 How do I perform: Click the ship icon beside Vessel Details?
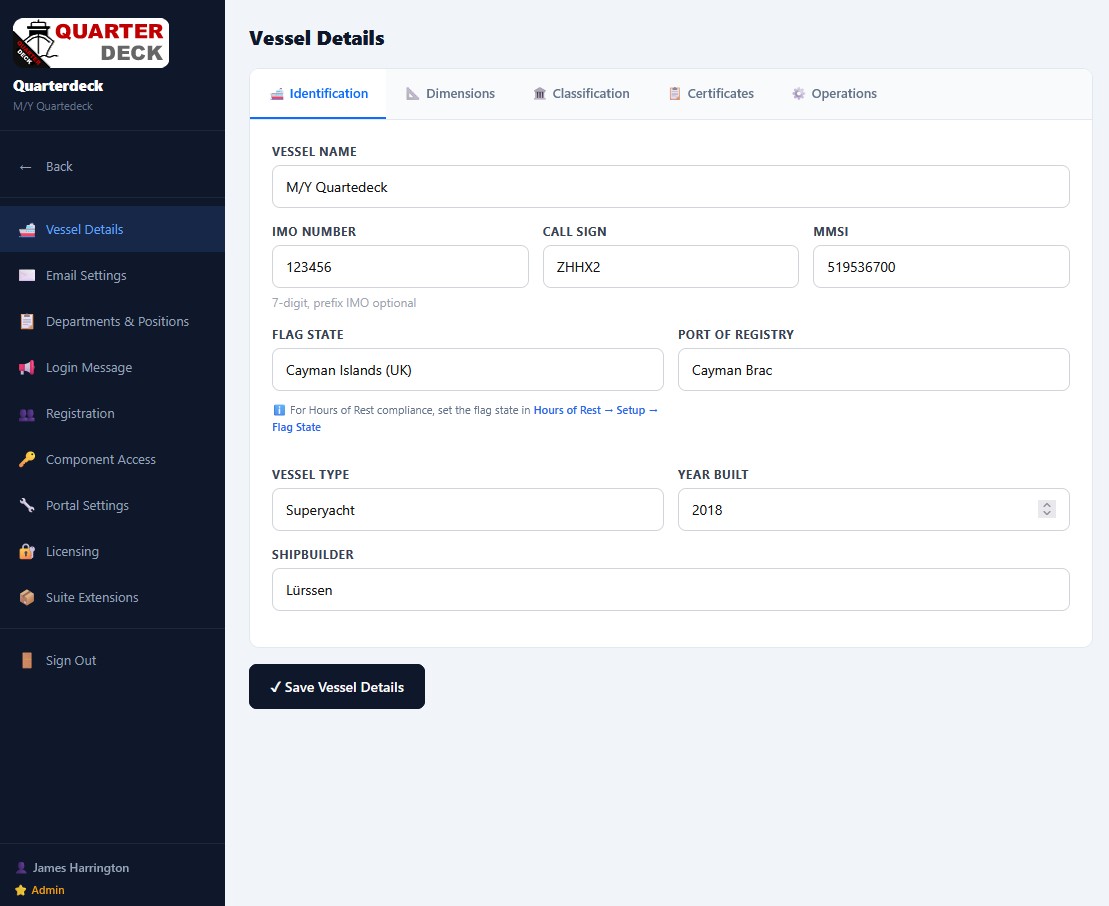click(x=27, y=230)
